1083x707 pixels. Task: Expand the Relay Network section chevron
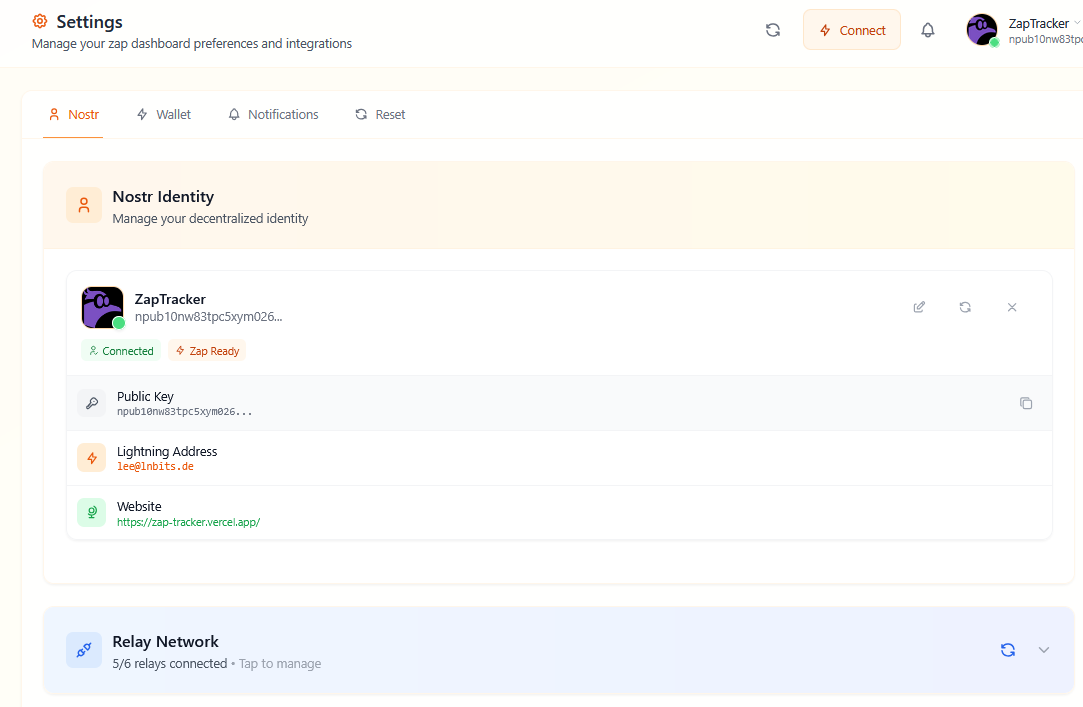coord(1044,650)
